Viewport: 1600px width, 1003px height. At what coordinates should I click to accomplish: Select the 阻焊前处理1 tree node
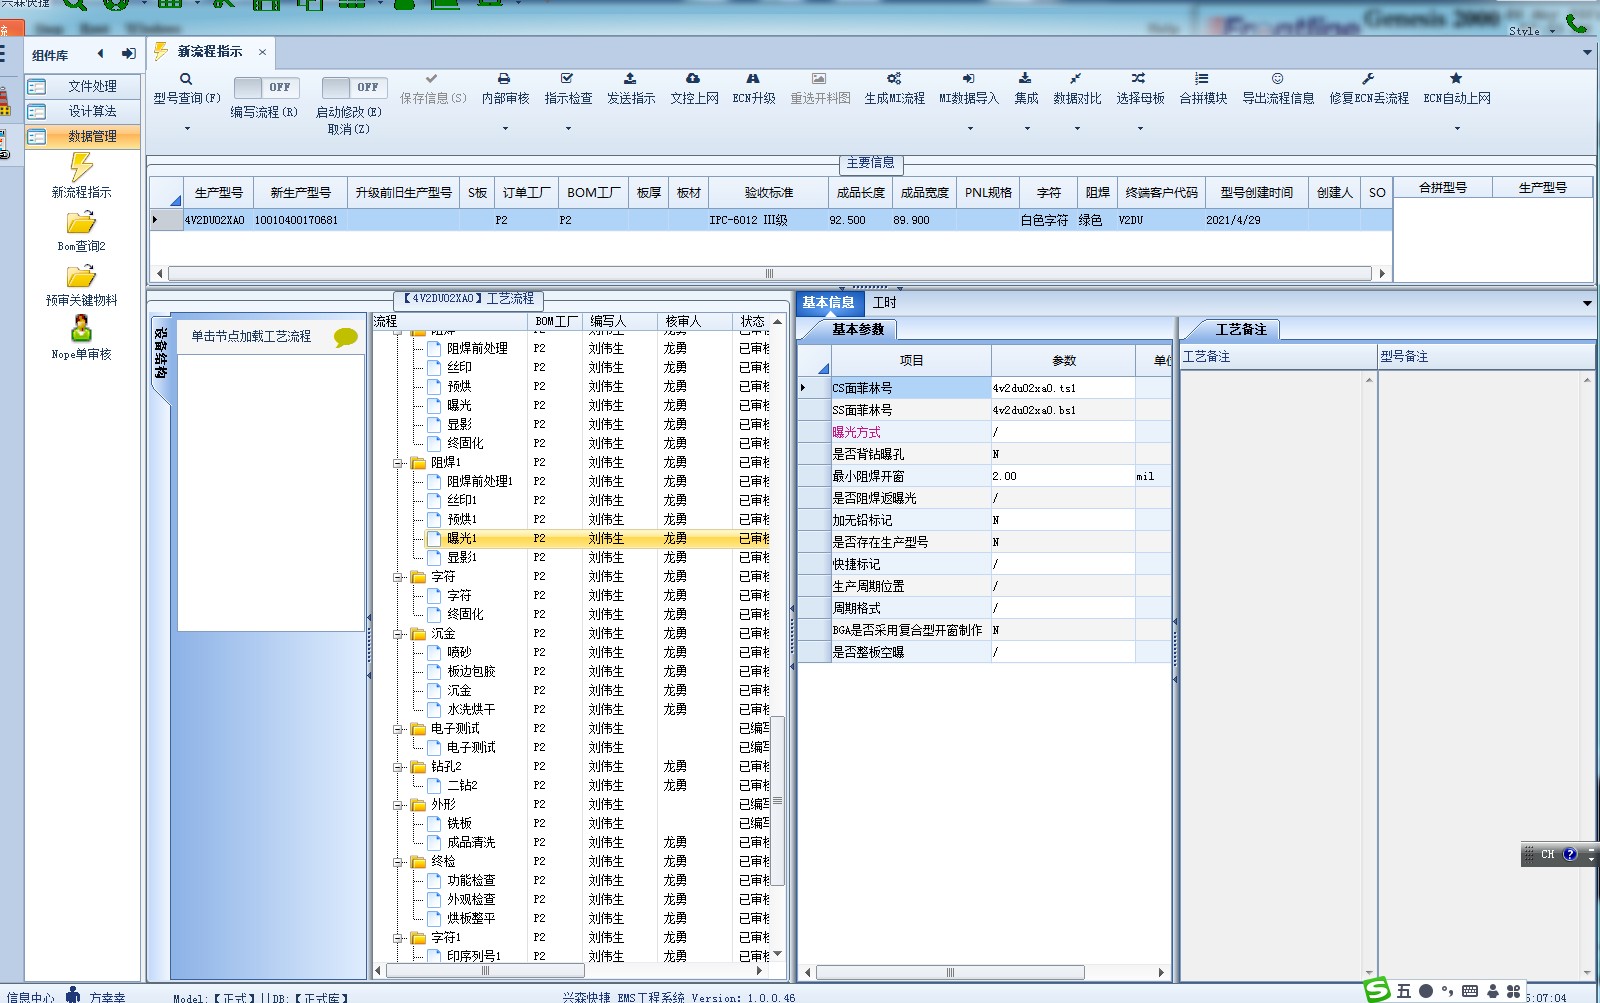click(x=480, y=482)
